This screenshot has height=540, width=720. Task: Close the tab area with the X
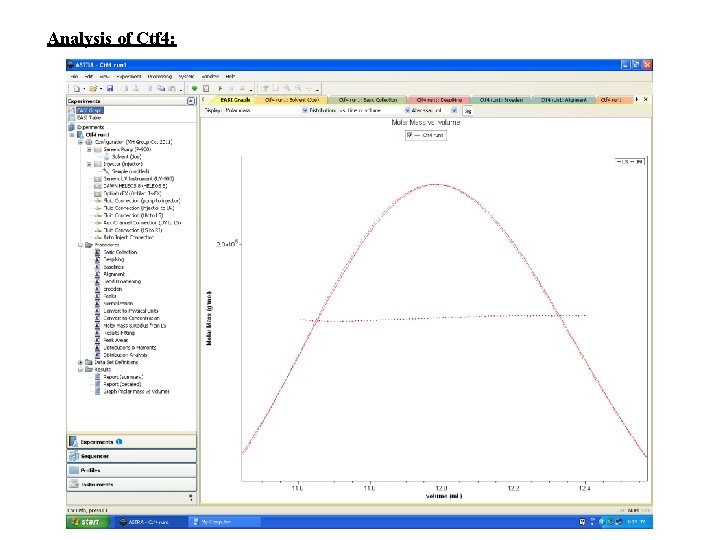pyautogui.click(x=646, y=99)
